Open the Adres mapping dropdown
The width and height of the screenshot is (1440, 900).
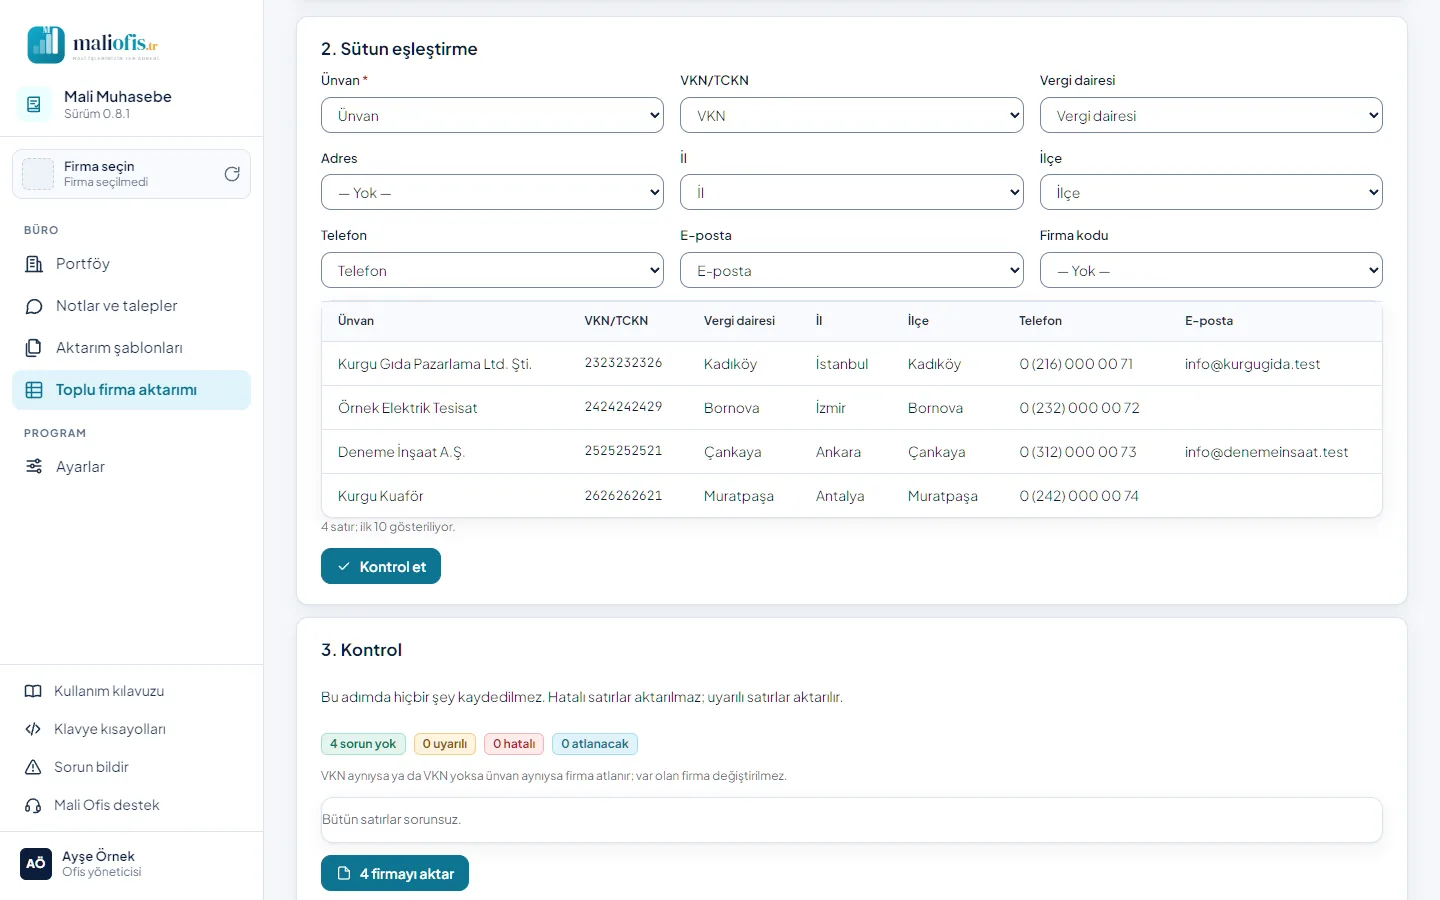[x=492, y=192]
